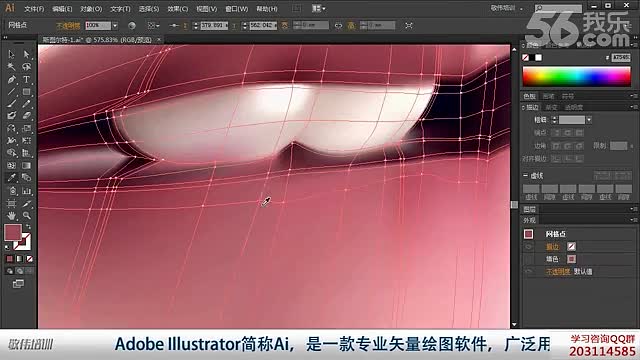
Task: Select the Eraser tool
Action: (x=27, y=116)
